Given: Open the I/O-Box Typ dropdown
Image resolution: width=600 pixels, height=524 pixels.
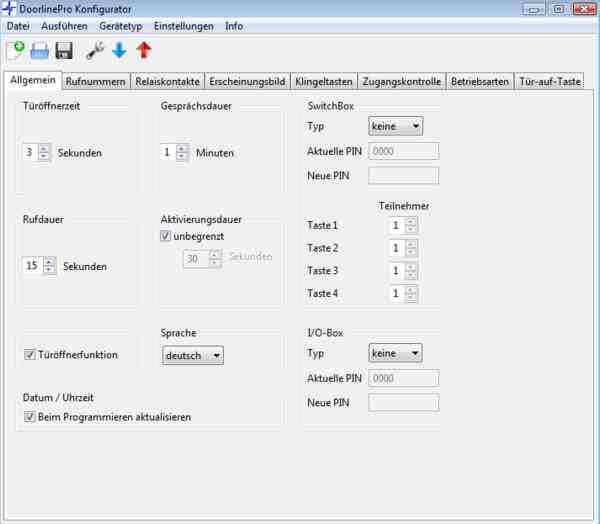Looking at the screenshot, I should pyautogui.click(x=395, y=353).
